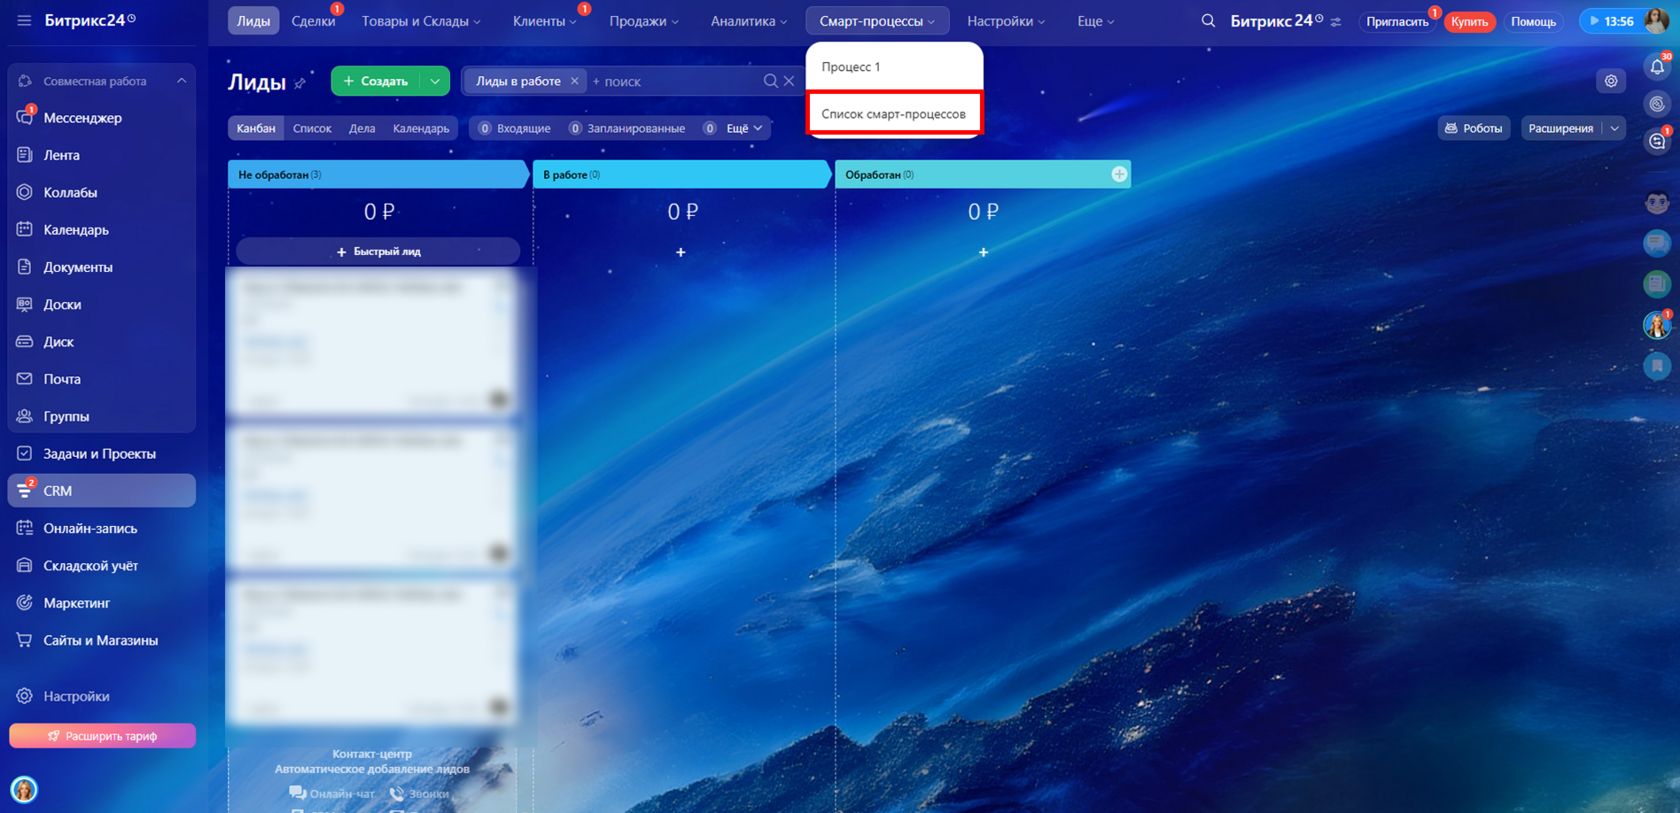
Task: Open the notifications bell icon
Action: (1657, 67)
